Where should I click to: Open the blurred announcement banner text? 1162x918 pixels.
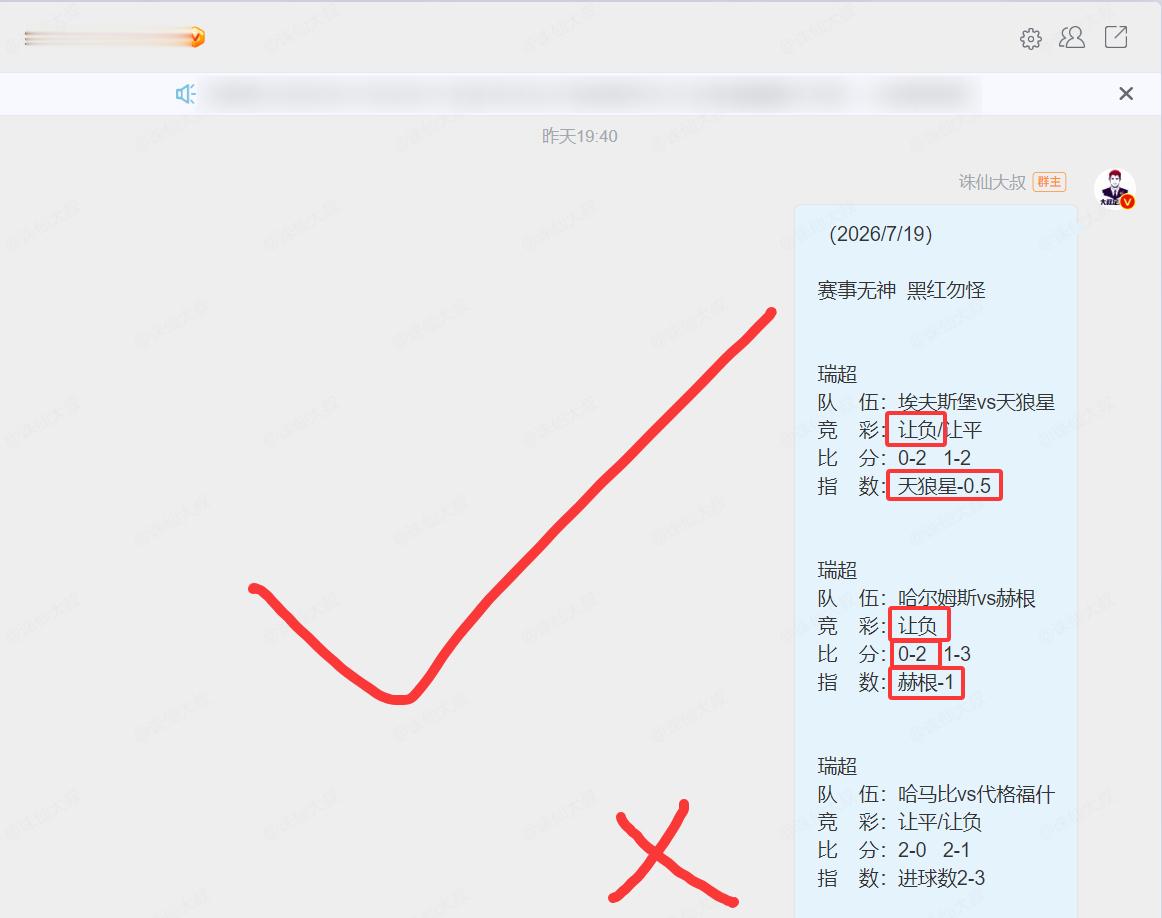593,94
